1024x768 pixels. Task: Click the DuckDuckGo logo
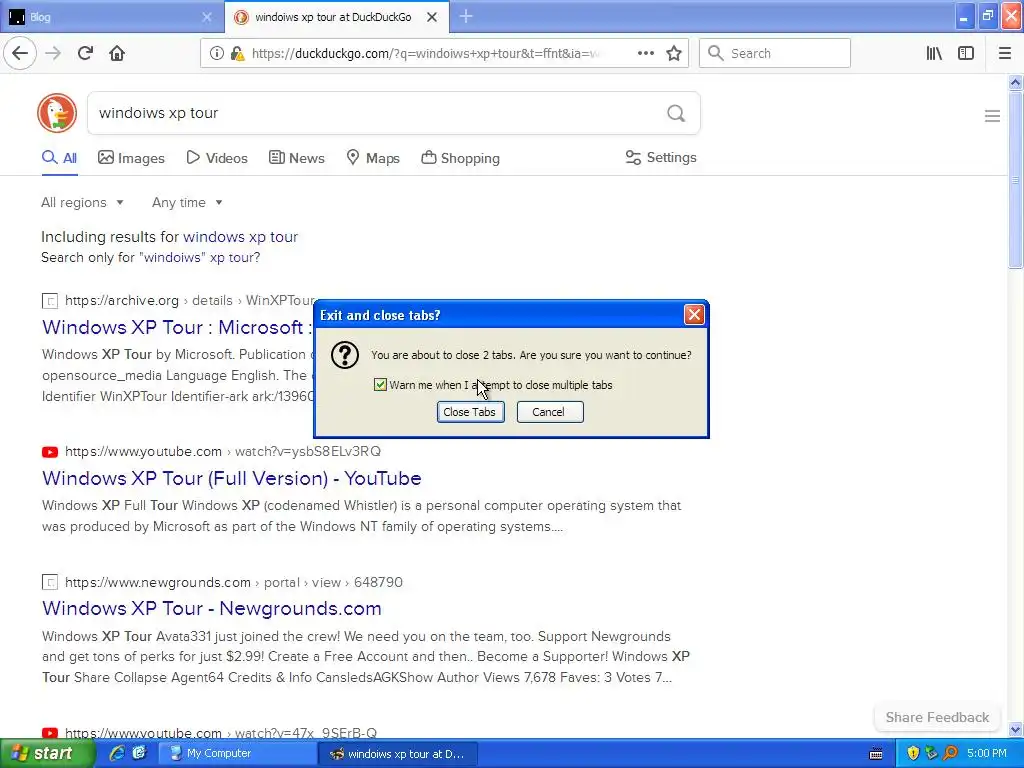57,113
